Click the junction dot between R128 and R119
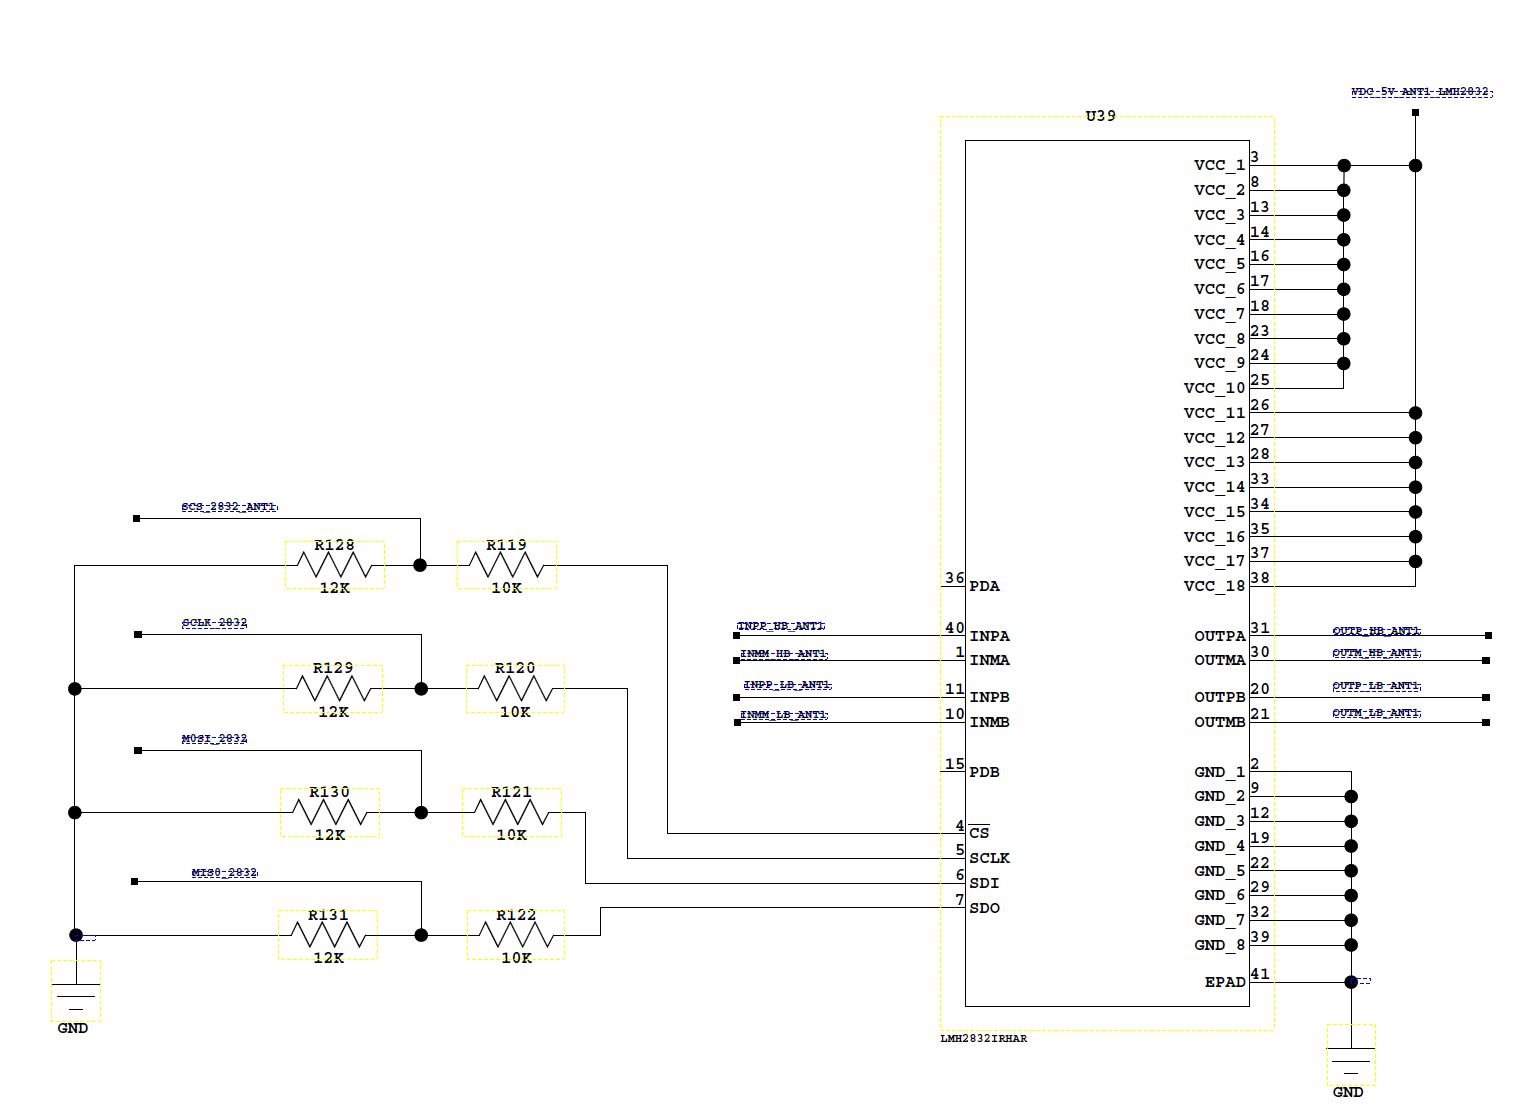Viewport: 1530px width, 1116px height. click(x=420, y=565)
